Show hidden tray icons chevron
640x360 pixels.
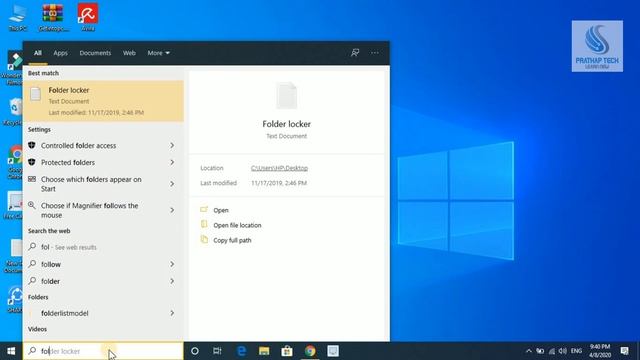click(529, 351)
